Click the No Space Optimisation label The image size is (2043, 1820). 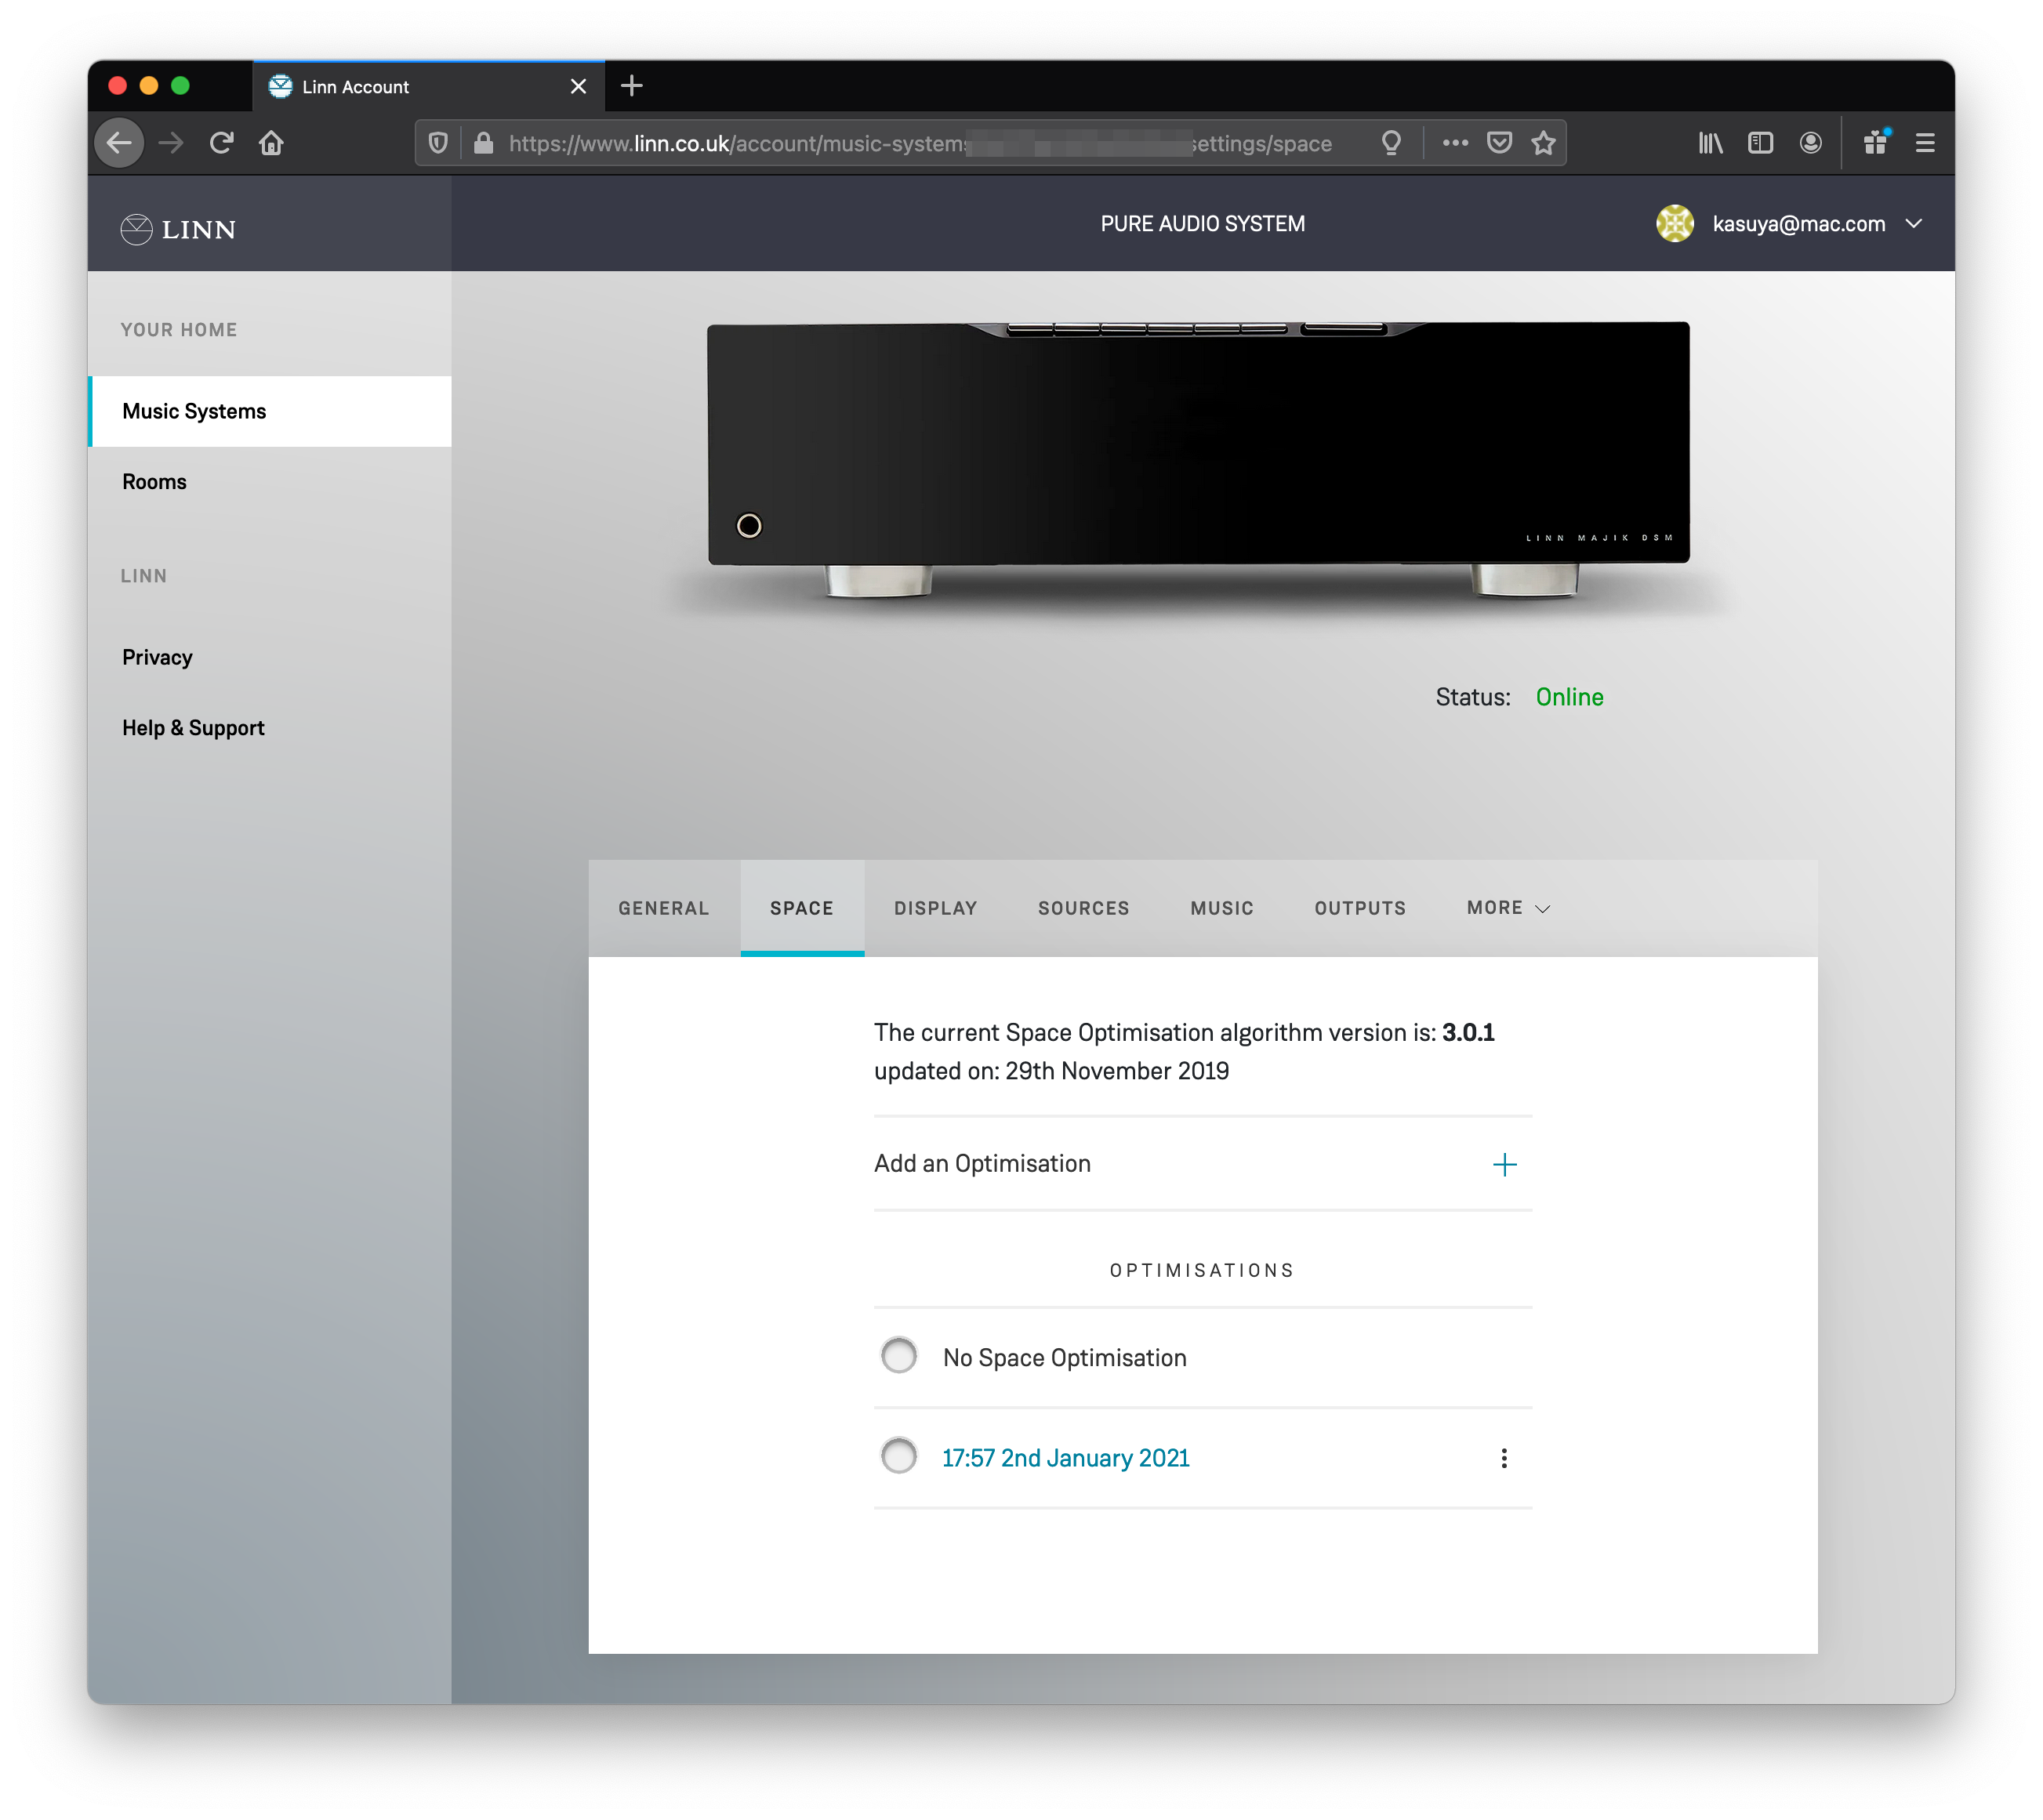tap(1064, 1358)
